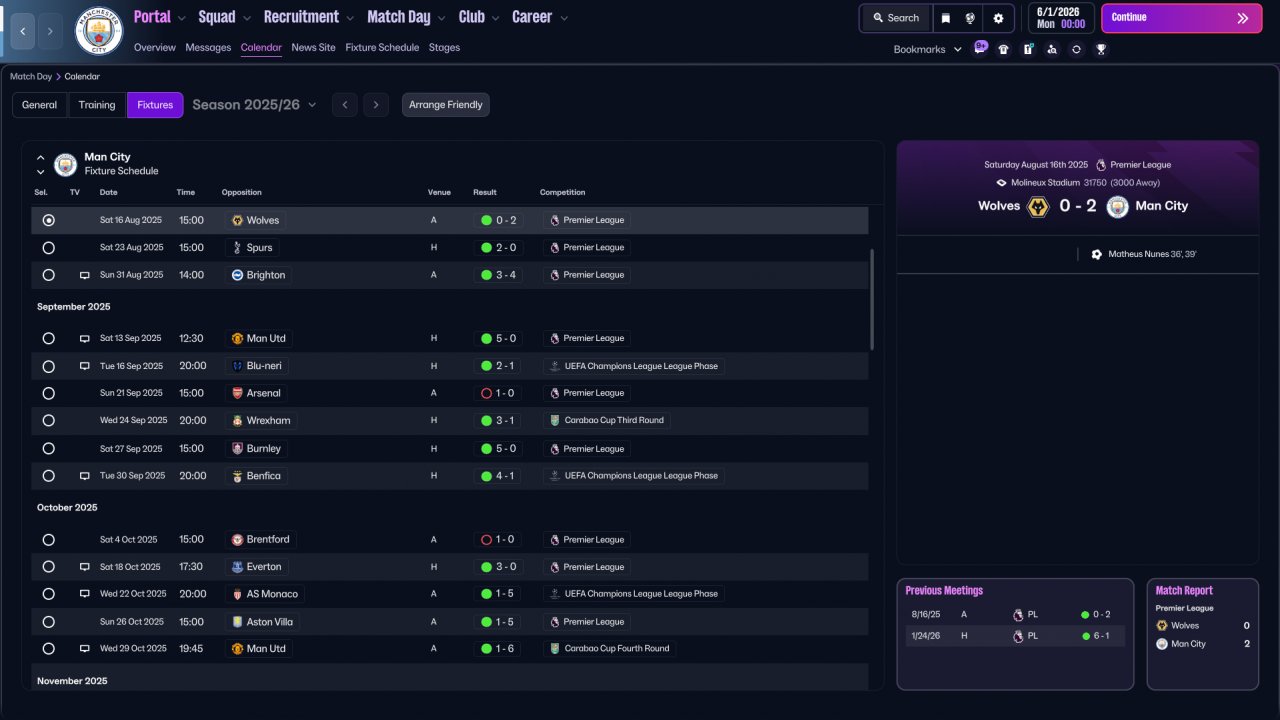Open the Stages sub-tab
Screen dimensions: 1280x720
[x=445, y=47]
